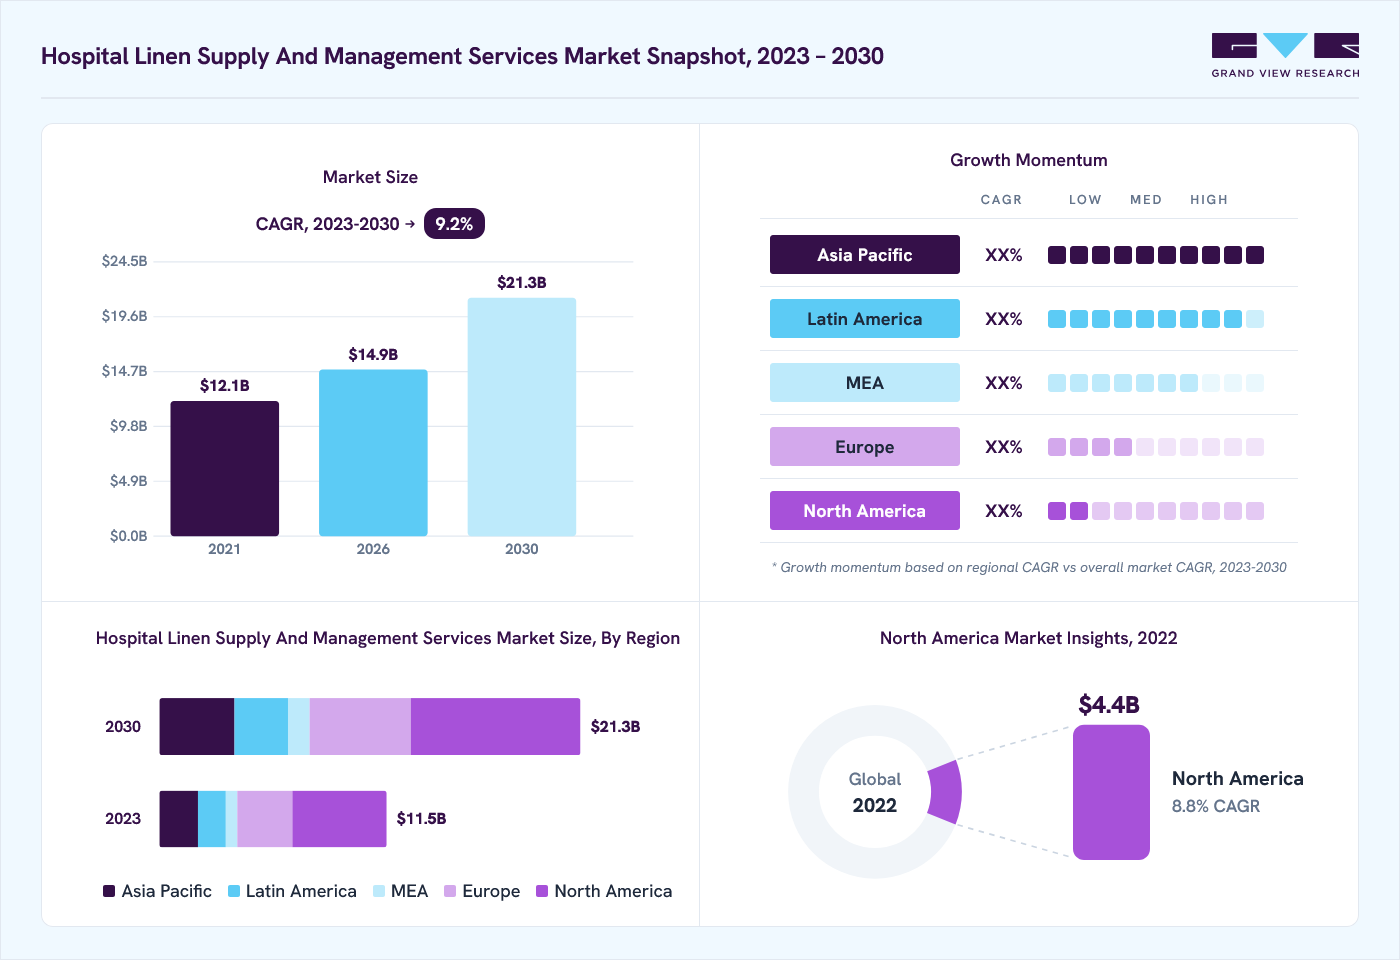This screenshot has height=960, width=1400.
Task: Select the Latin America label in Growth Momentum
Action: click(x=865, y=319)
